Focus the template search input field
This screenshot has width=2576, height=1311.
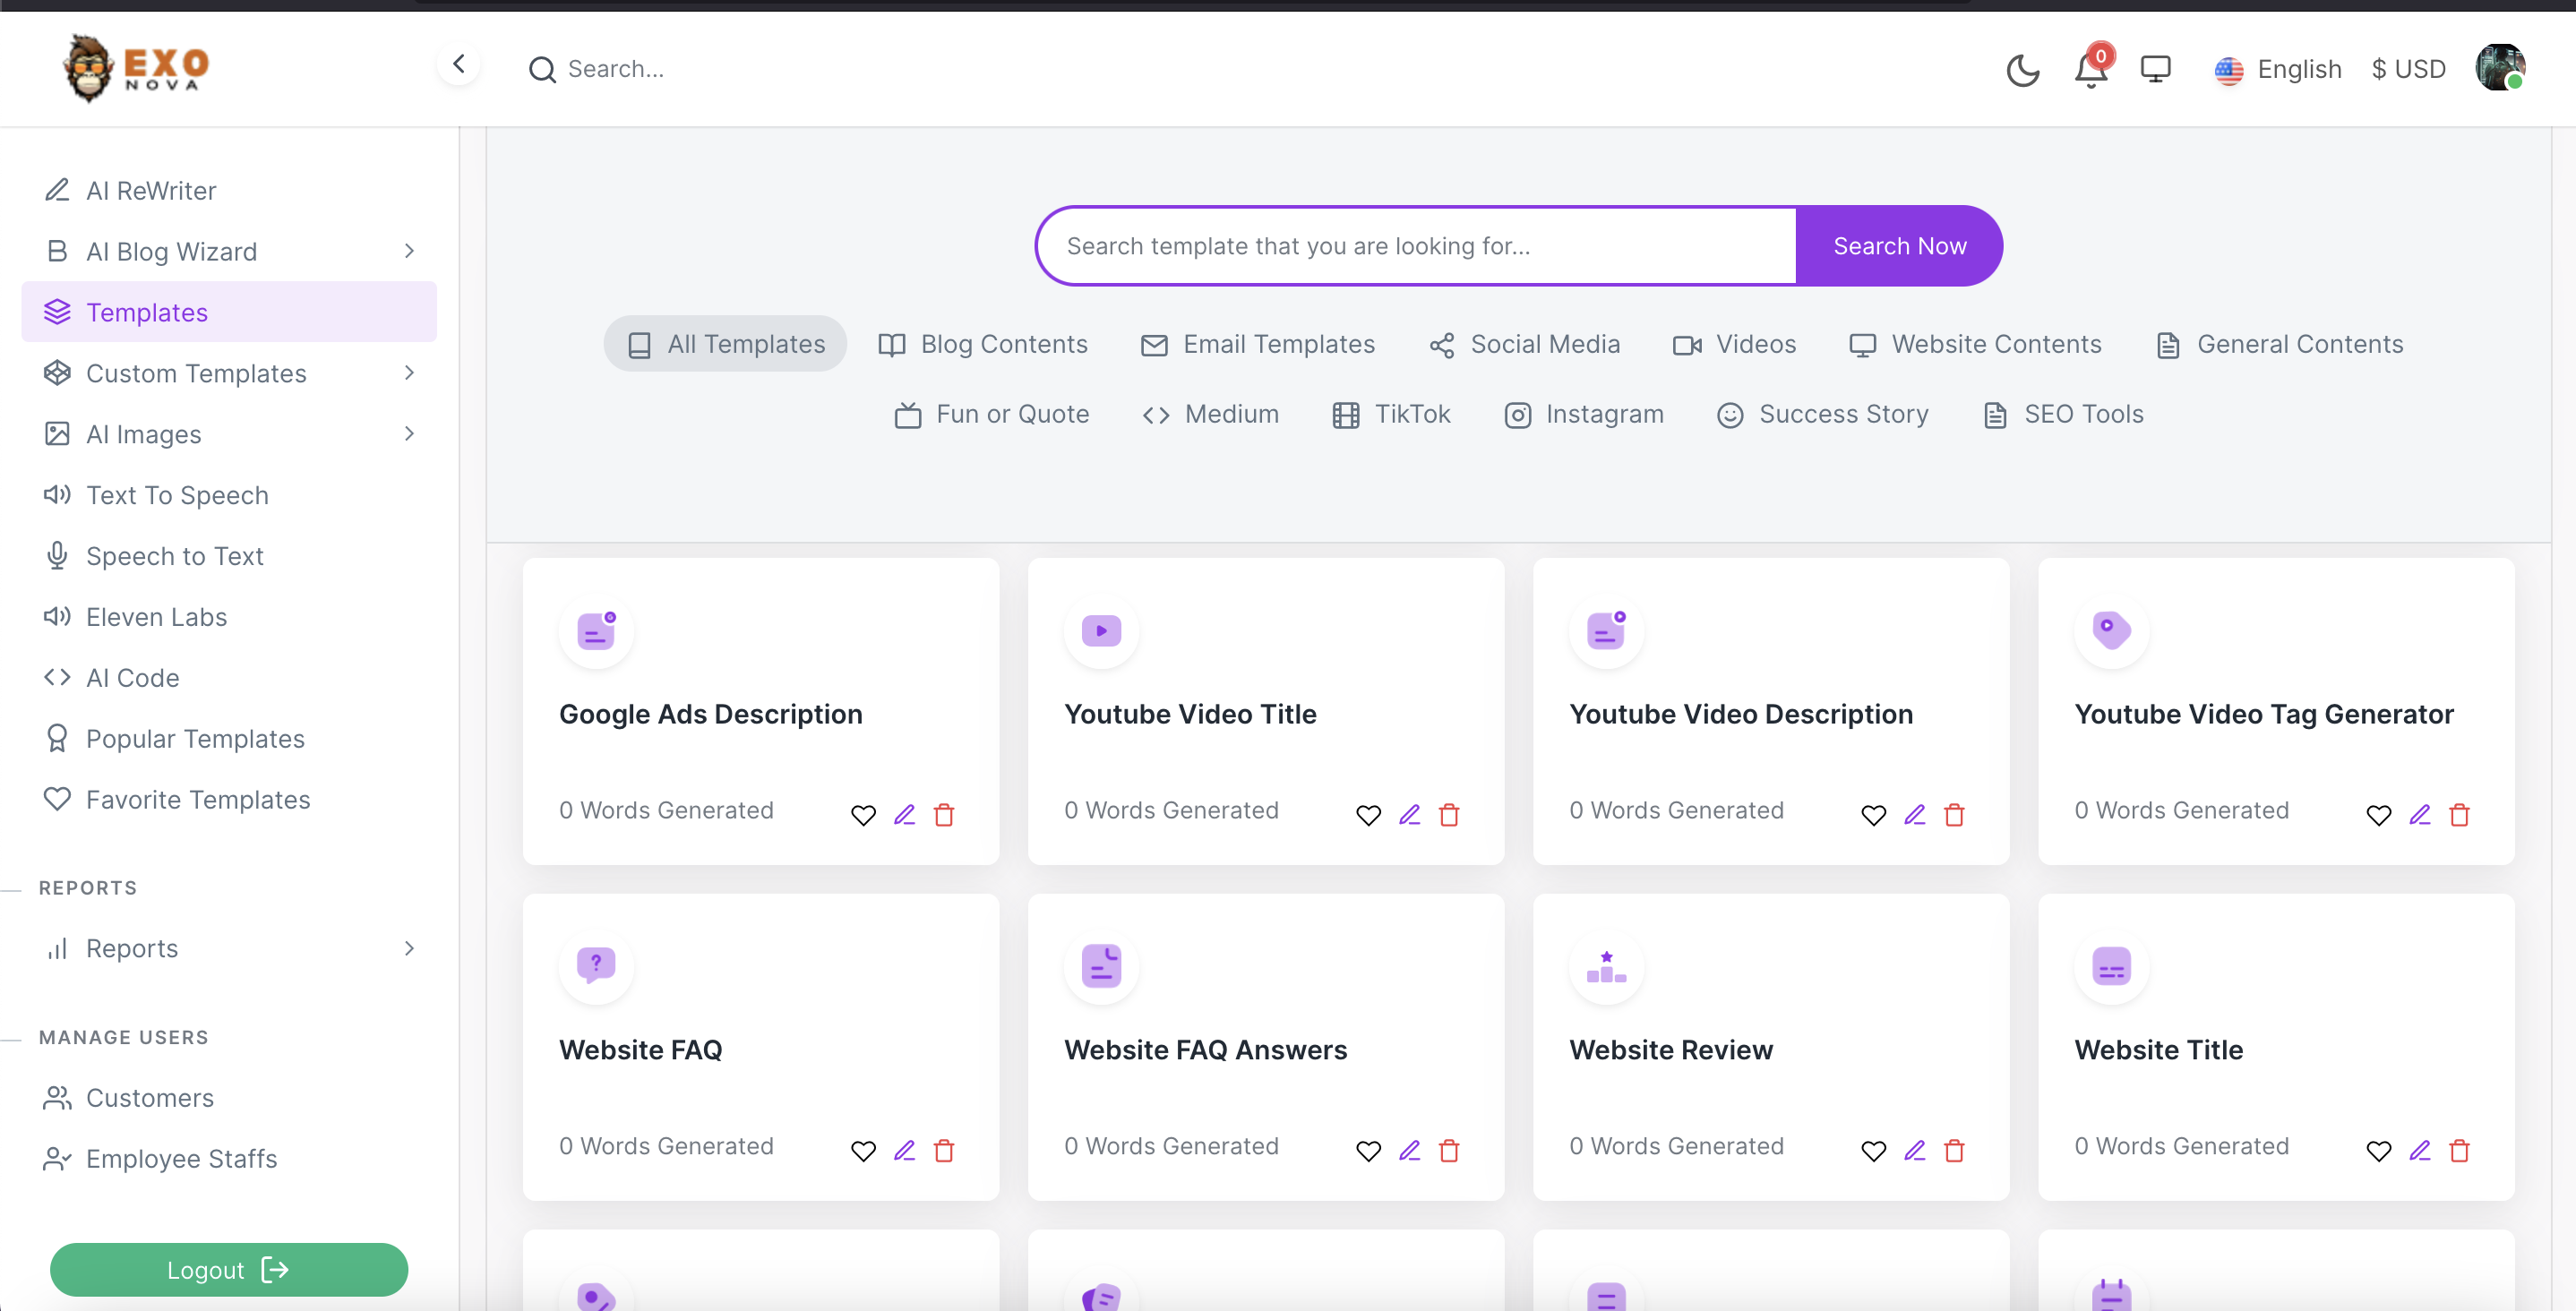click(x=1415, y=246)
